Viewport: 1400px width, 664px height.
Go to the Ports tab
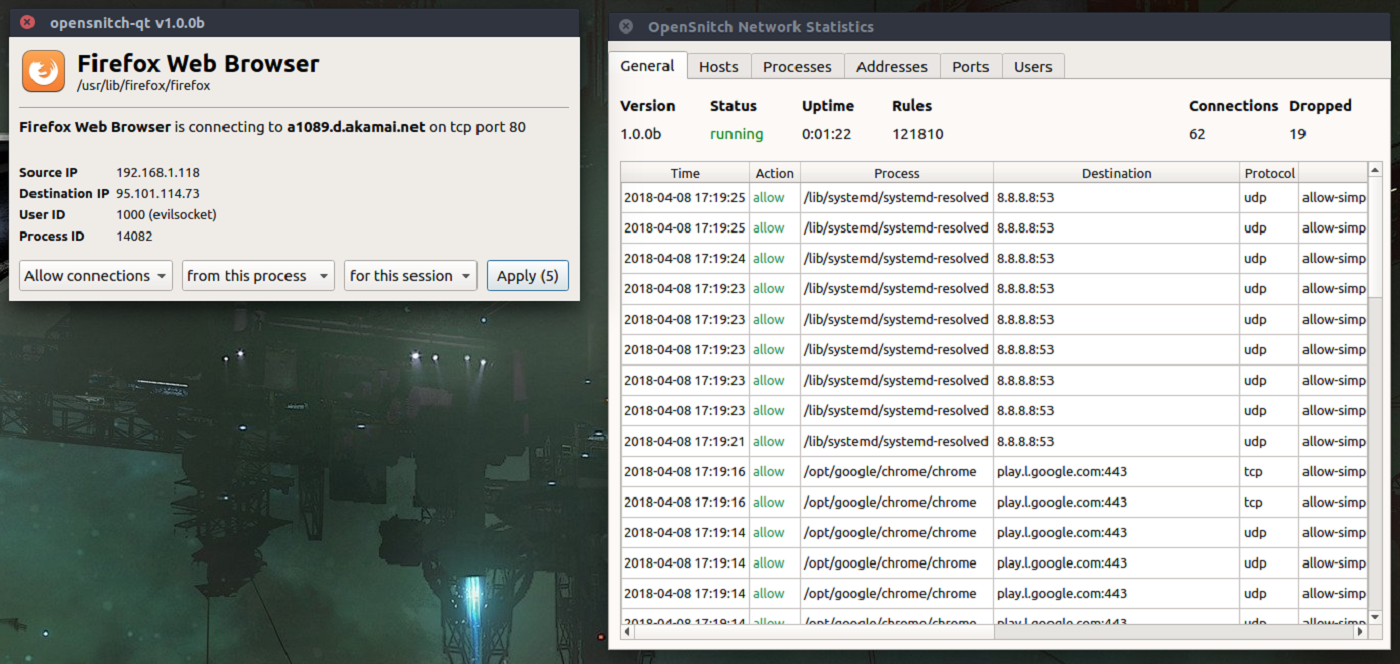(x=970, y=67)
